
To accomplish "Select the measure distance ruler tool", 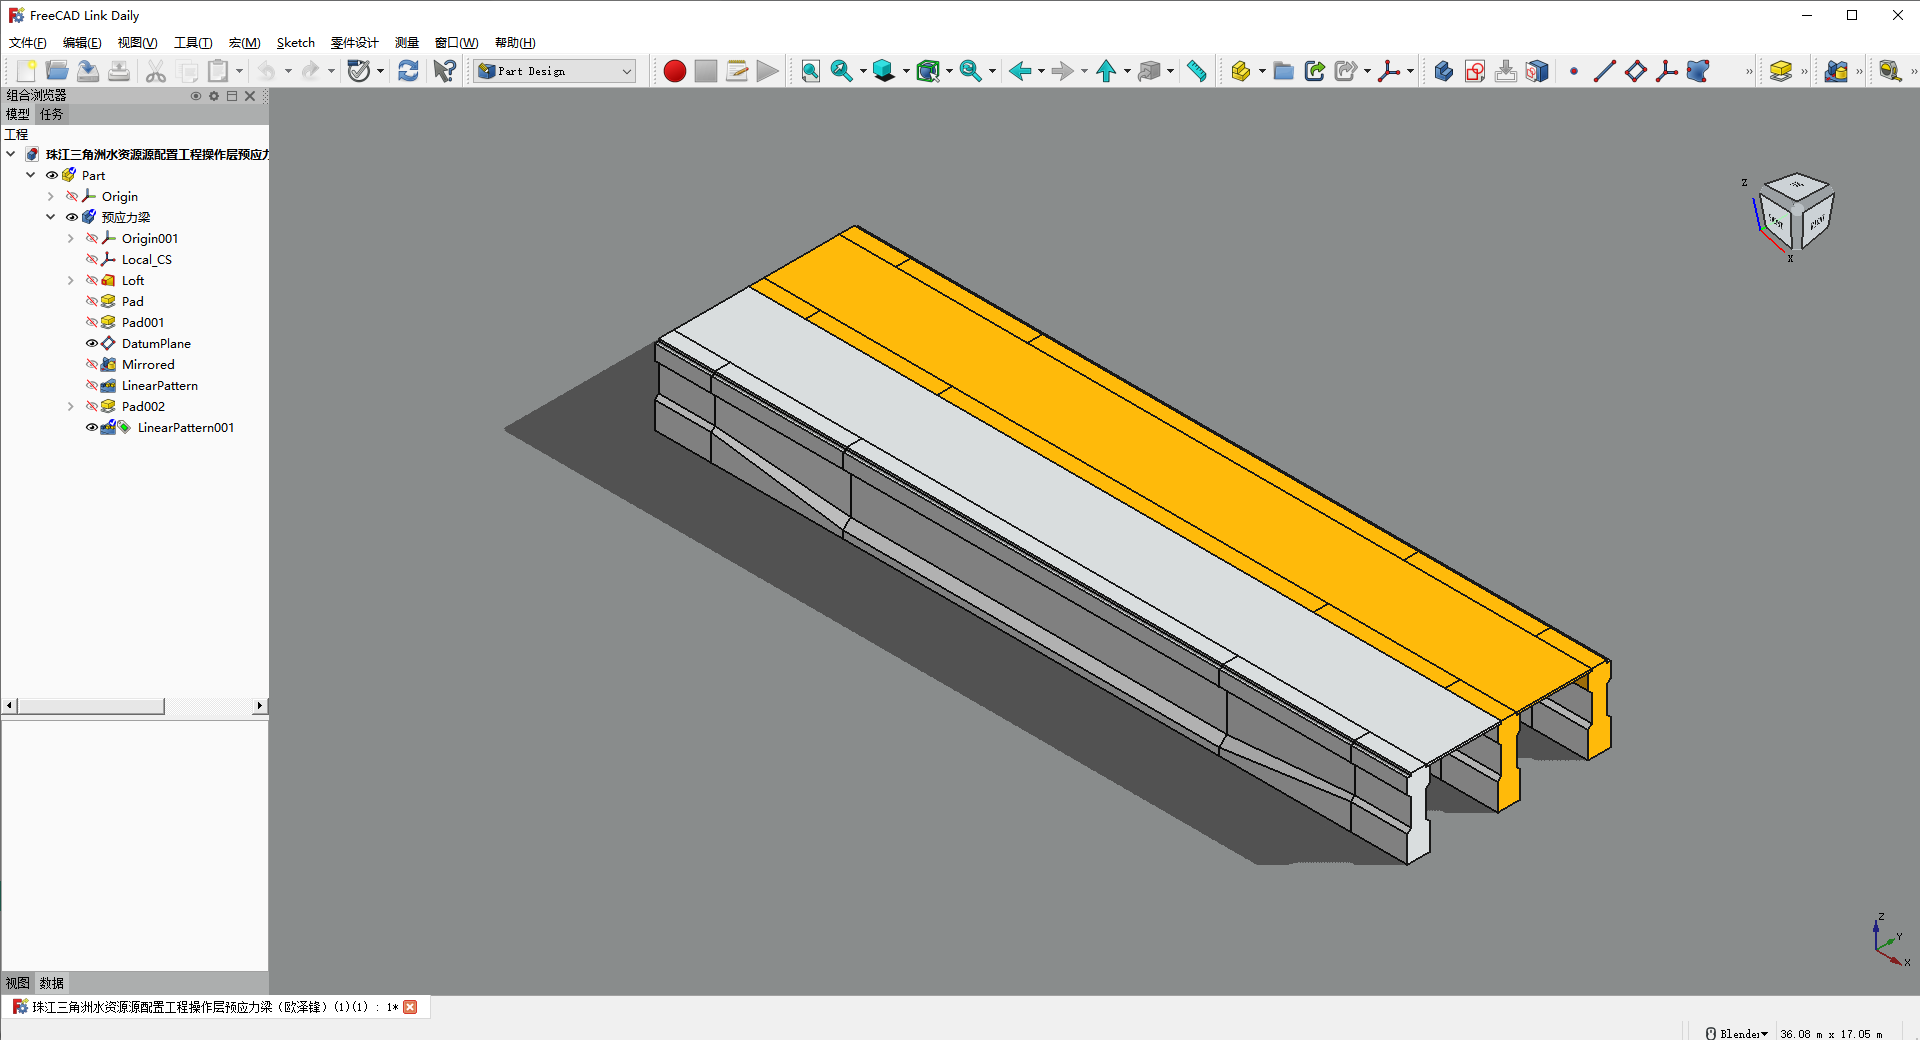I will (x=1196, y=71).
